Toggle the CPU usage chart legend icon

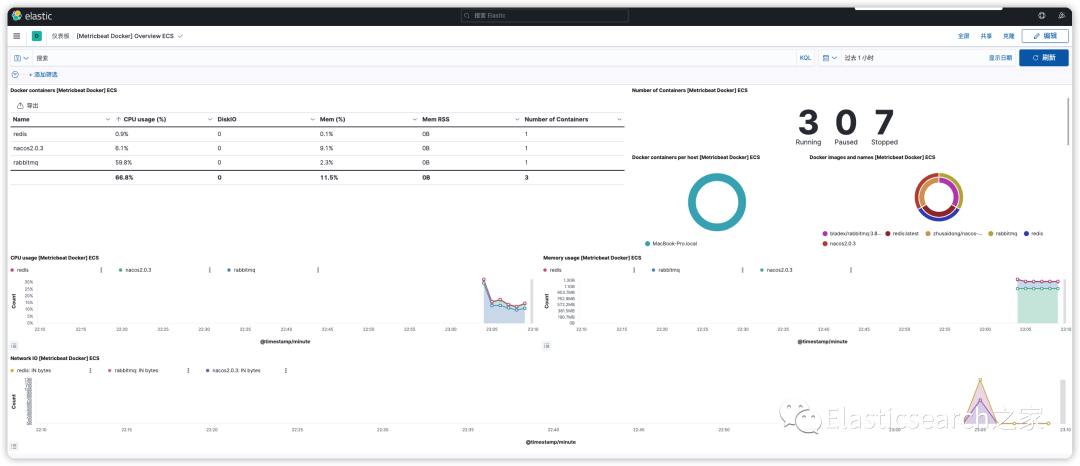(14, 346)
